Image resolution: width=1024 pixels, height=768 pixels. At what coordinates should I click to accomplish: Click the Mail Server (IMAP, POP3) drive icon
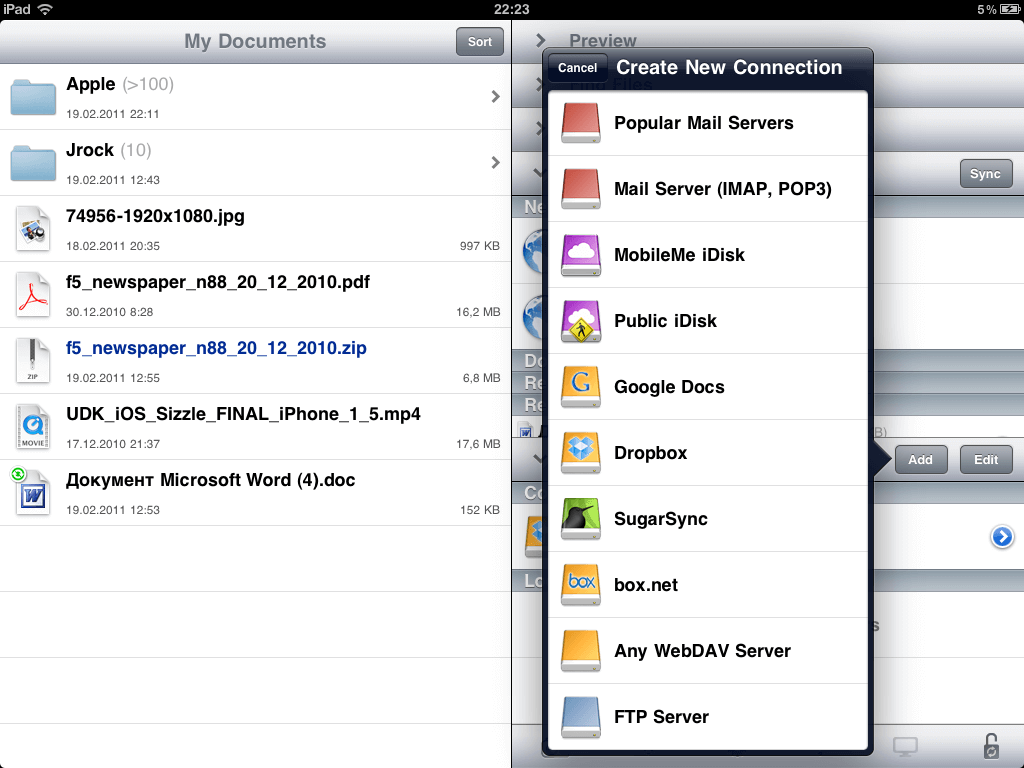(581, 189)
